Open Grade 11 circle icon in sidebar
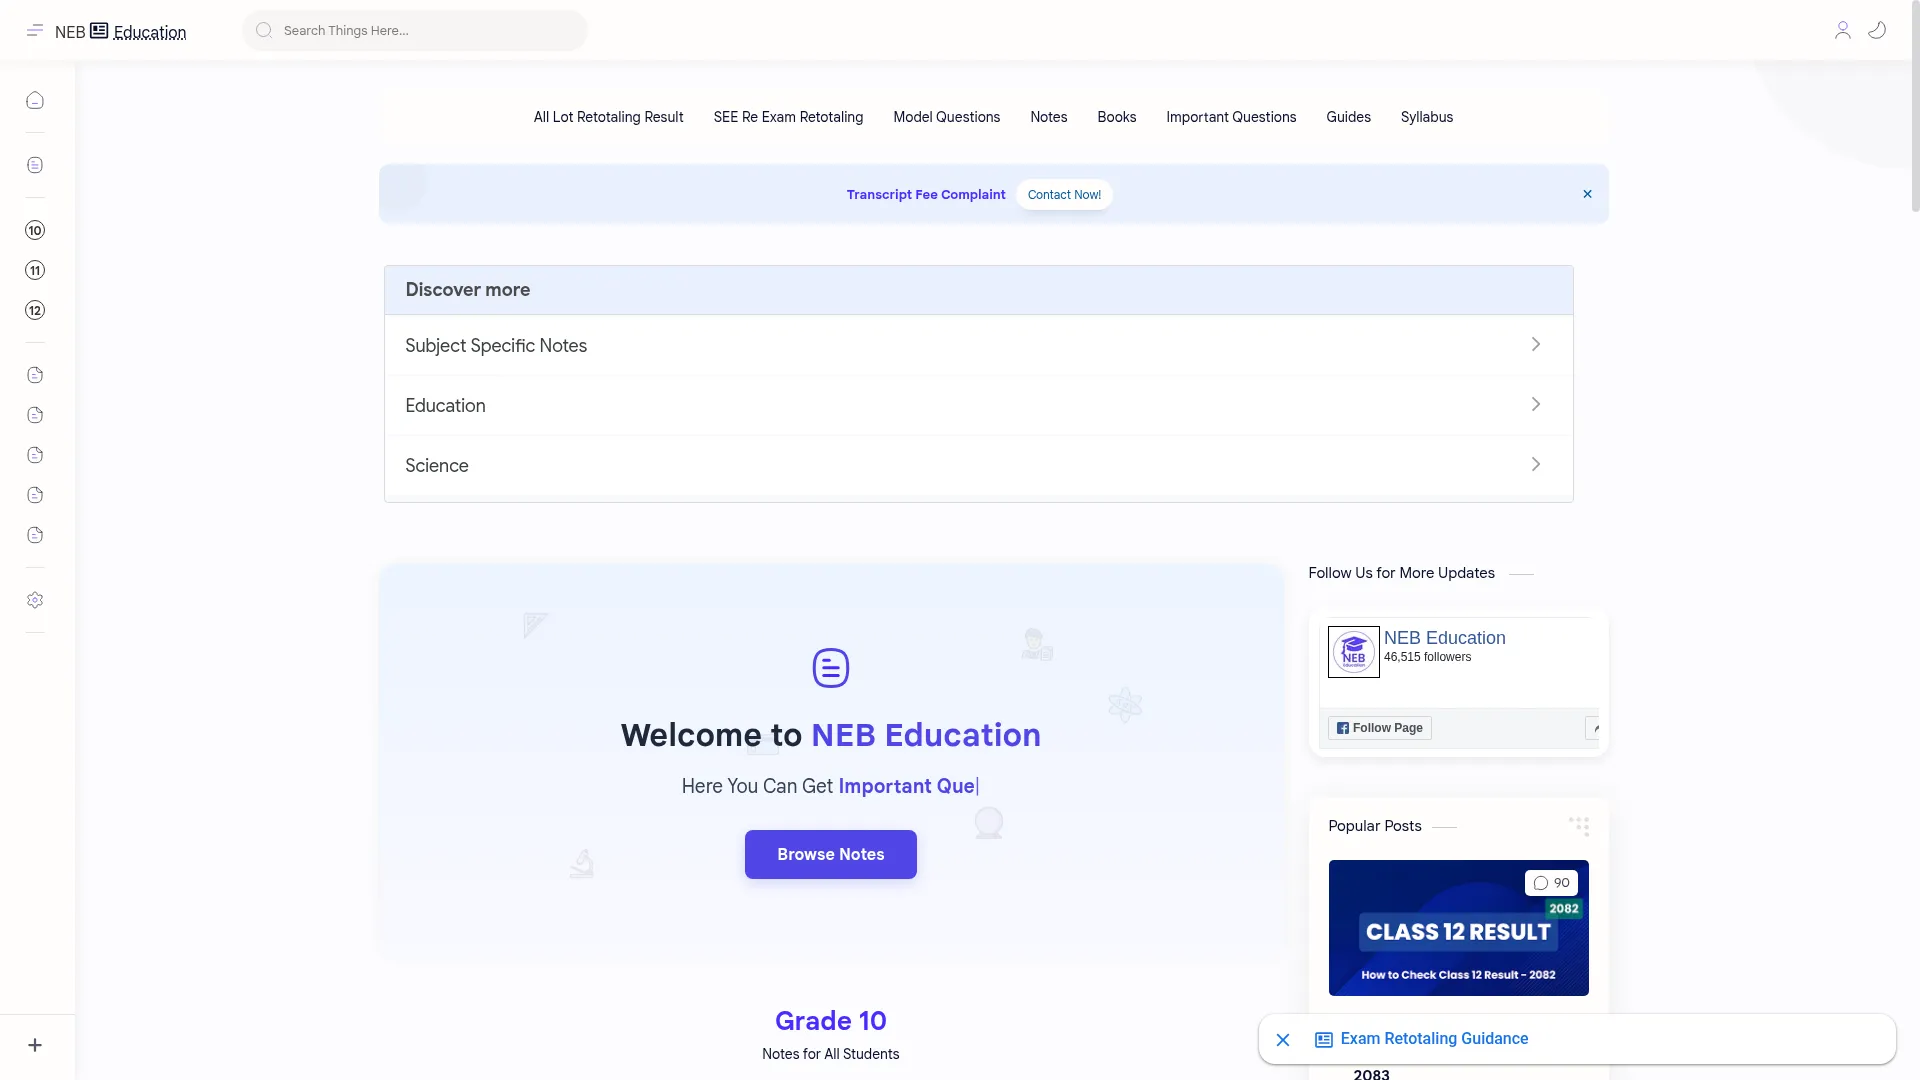This screenshot has width=1920, height=1080. 35,271
